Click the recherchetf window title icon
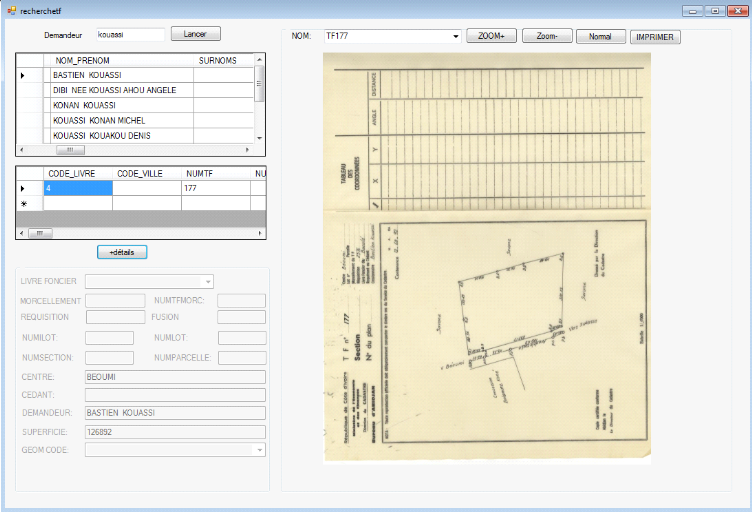Image resolution: width=752 pixels, height=512 pixels. [x=10, y=10]
